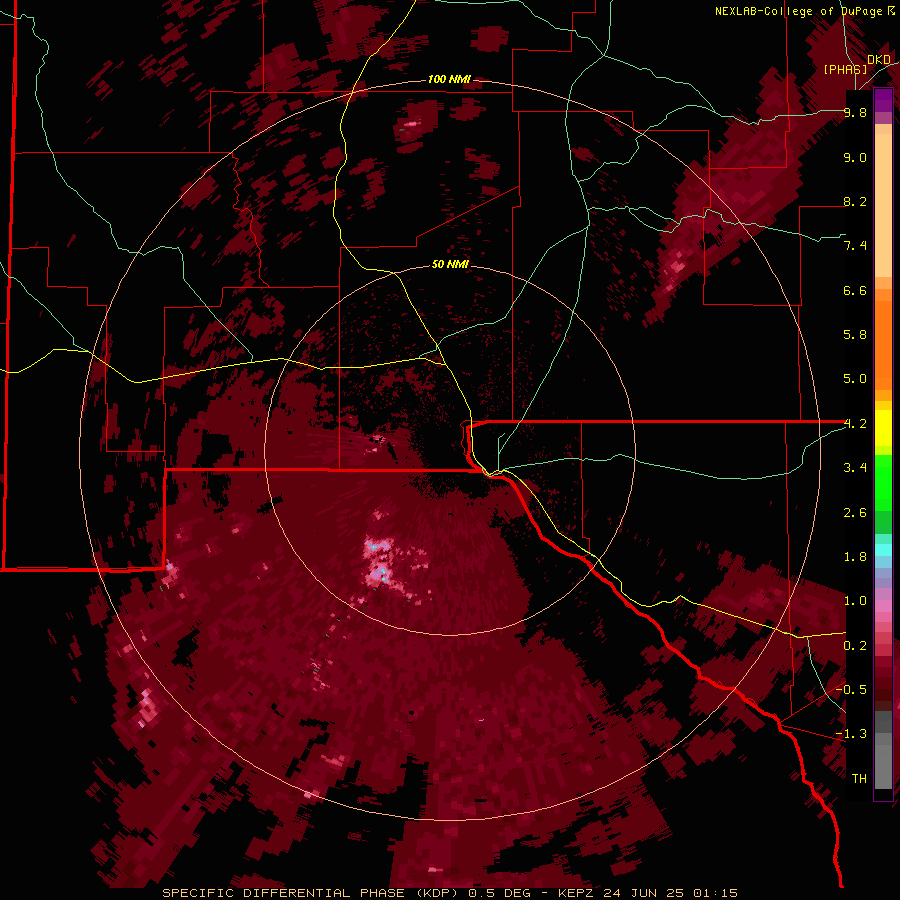900x900 pixels.
Task: Click the 3.4 value on the color scale
Action: point(855,468)
